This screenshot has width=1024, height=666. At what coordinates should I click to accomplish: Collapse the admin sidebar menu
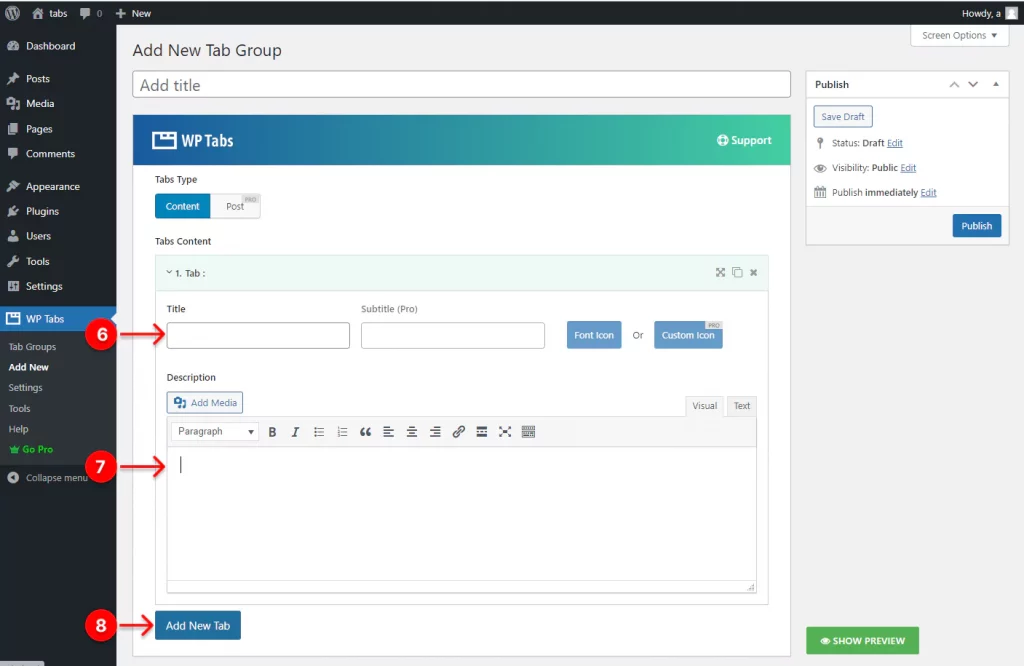(48, 477)
